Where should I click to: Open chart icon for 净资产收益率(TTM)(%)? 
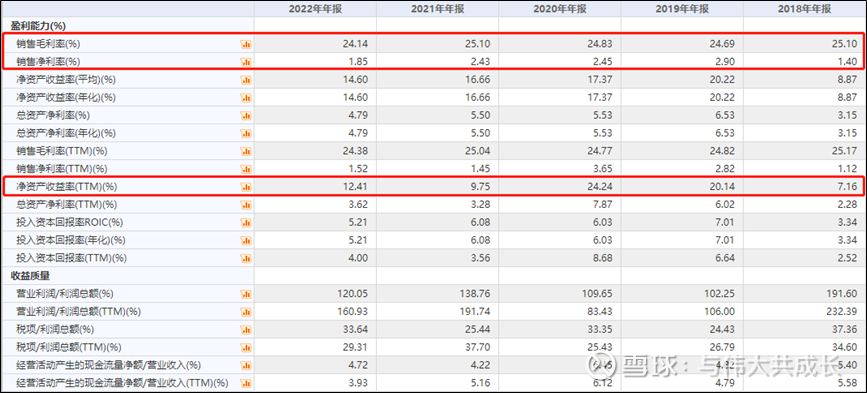tap(246, 187)
